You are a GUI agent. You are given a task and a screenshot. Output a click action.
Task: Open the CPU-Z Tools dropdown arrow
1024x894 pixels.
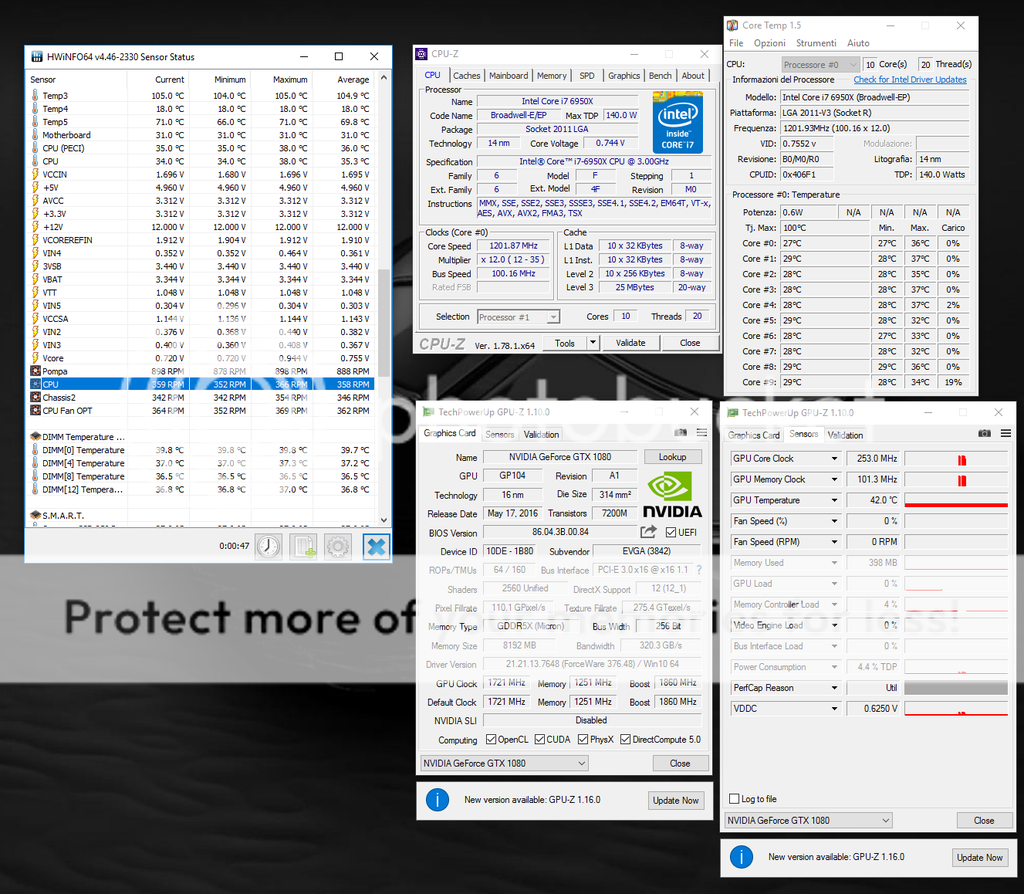(x=592, y=343)
